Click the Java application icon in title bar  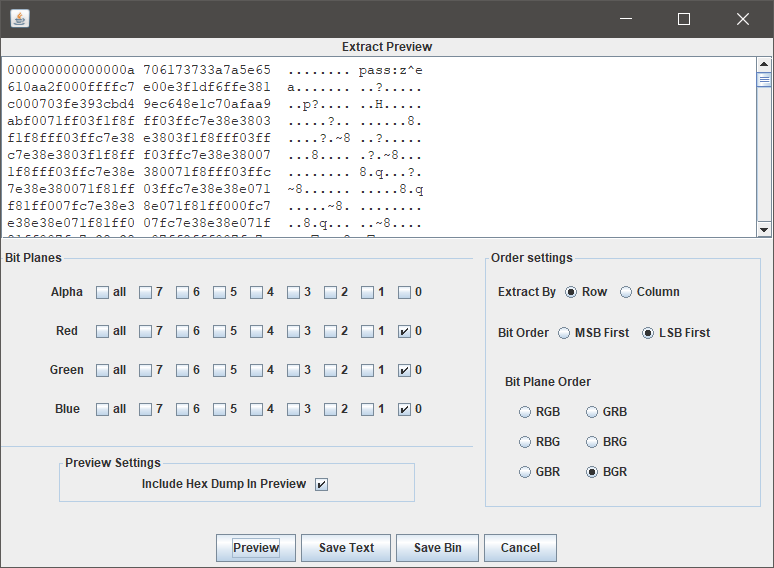click(x=20, y=19)
